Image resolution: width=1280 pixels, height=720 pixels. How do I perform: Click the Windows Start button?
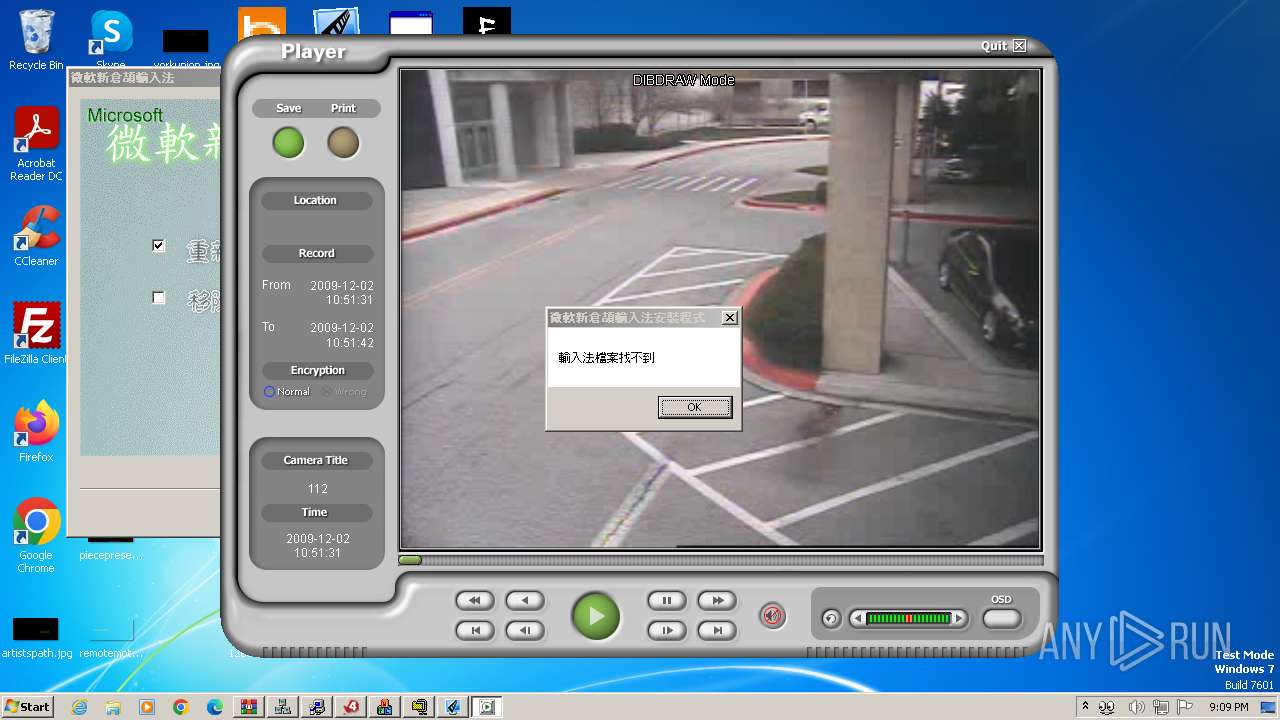27,706
